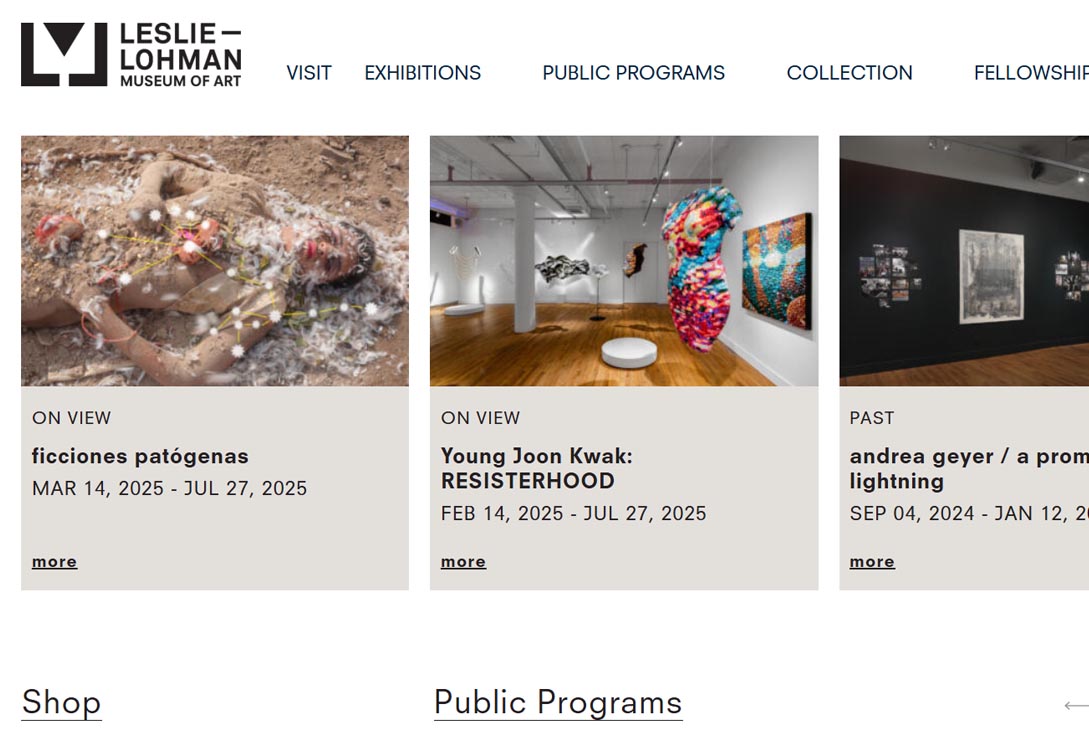
Task: Open the Public Programs heading link
Action: pos(558,702)
